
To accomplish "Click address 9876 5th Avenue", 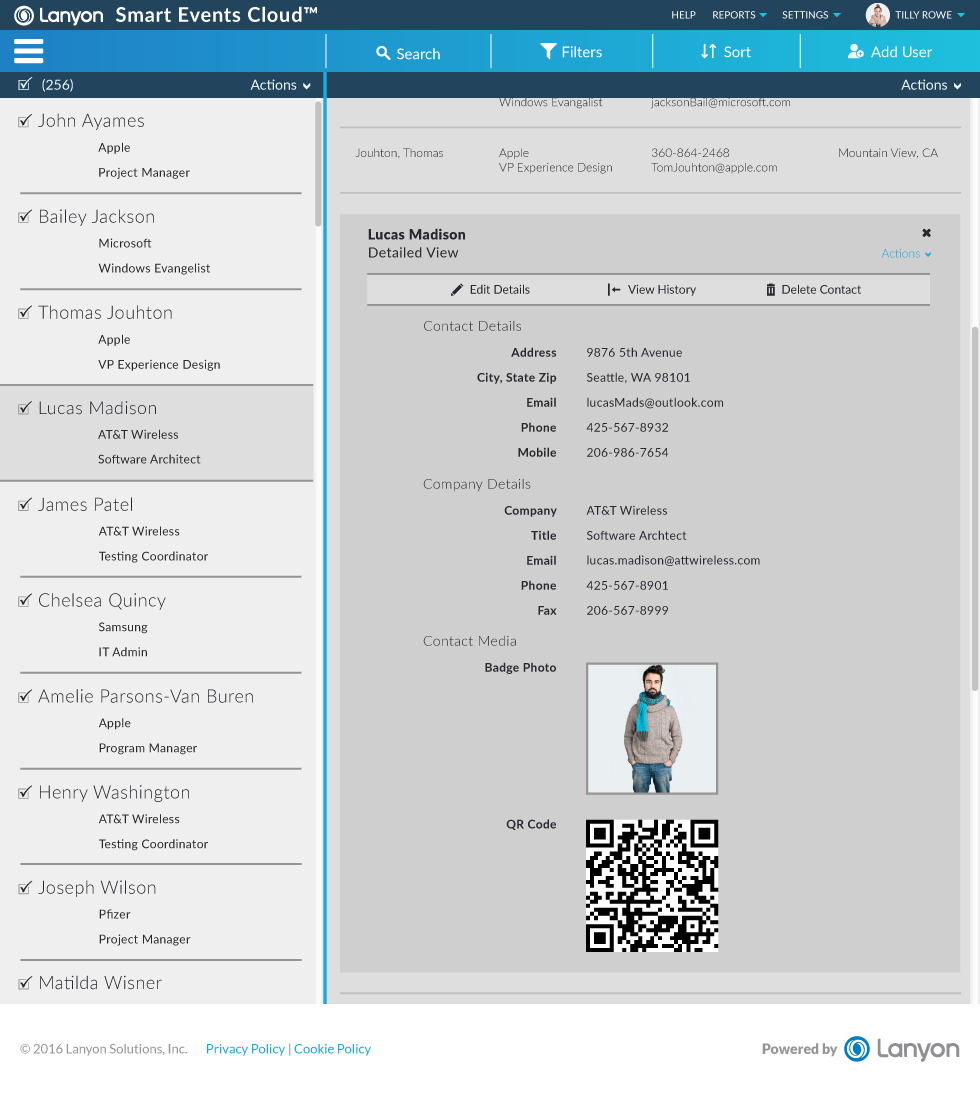I will [633, 352].
